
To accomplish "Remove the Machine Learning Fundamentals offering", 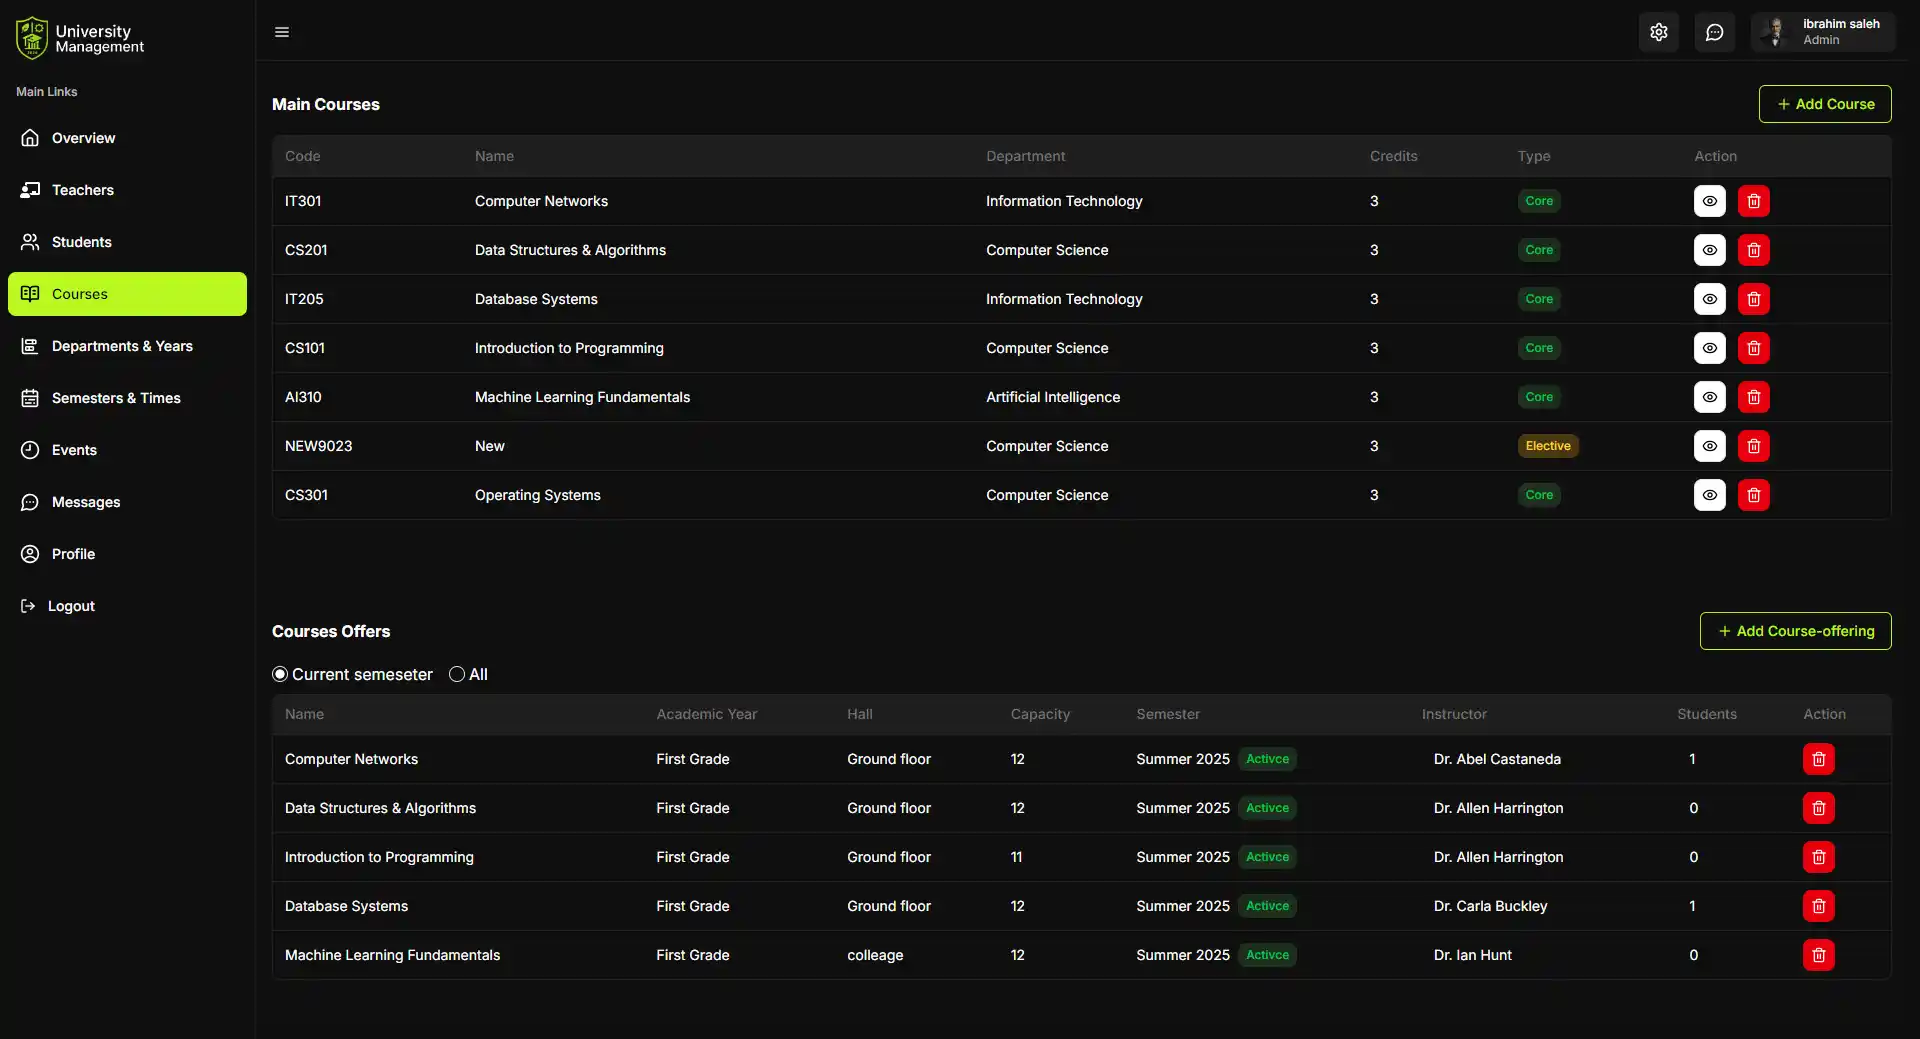I will [x=1818, y=955].
